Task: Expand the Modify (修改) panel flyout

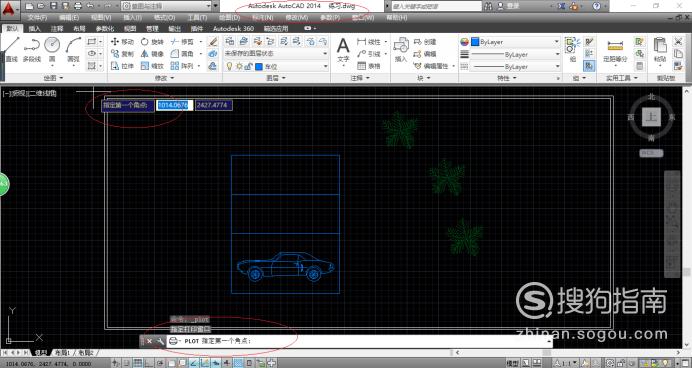Action: click(x=165, y=78)
